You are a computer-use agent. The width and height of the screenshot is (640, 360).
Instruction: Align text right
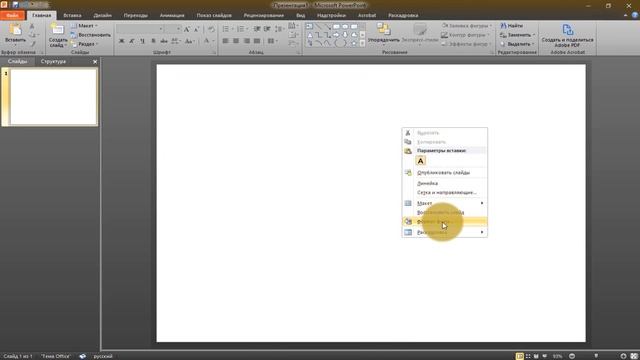[x=247, y=41]
